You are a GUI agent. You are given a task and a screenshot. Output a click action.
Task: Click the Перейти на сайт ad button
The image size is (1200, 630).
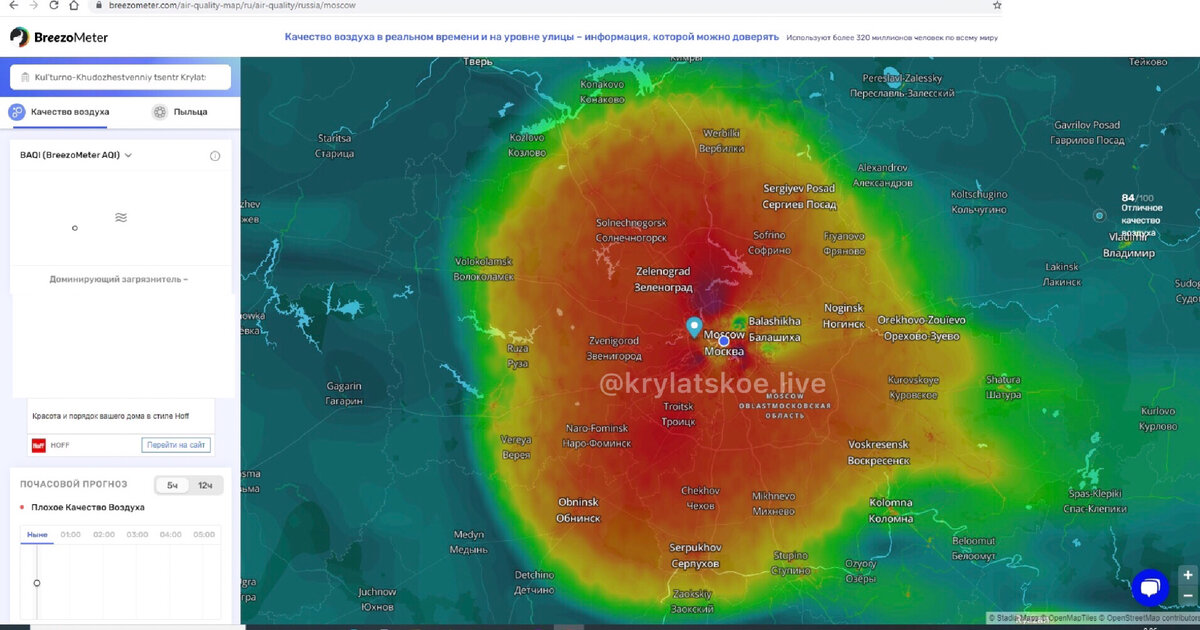point(176,445)
